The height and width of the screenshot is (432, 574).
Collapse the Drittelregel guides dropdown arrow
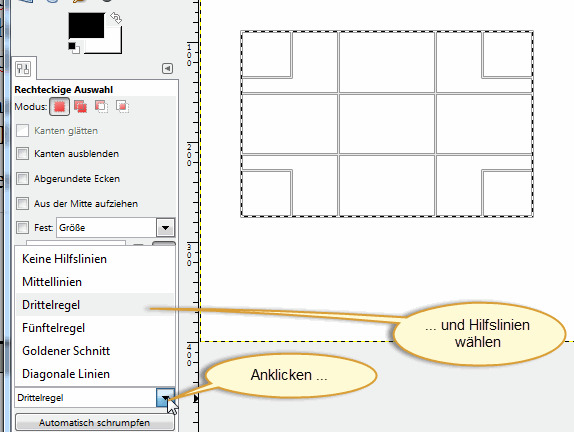tap(165, 398)
